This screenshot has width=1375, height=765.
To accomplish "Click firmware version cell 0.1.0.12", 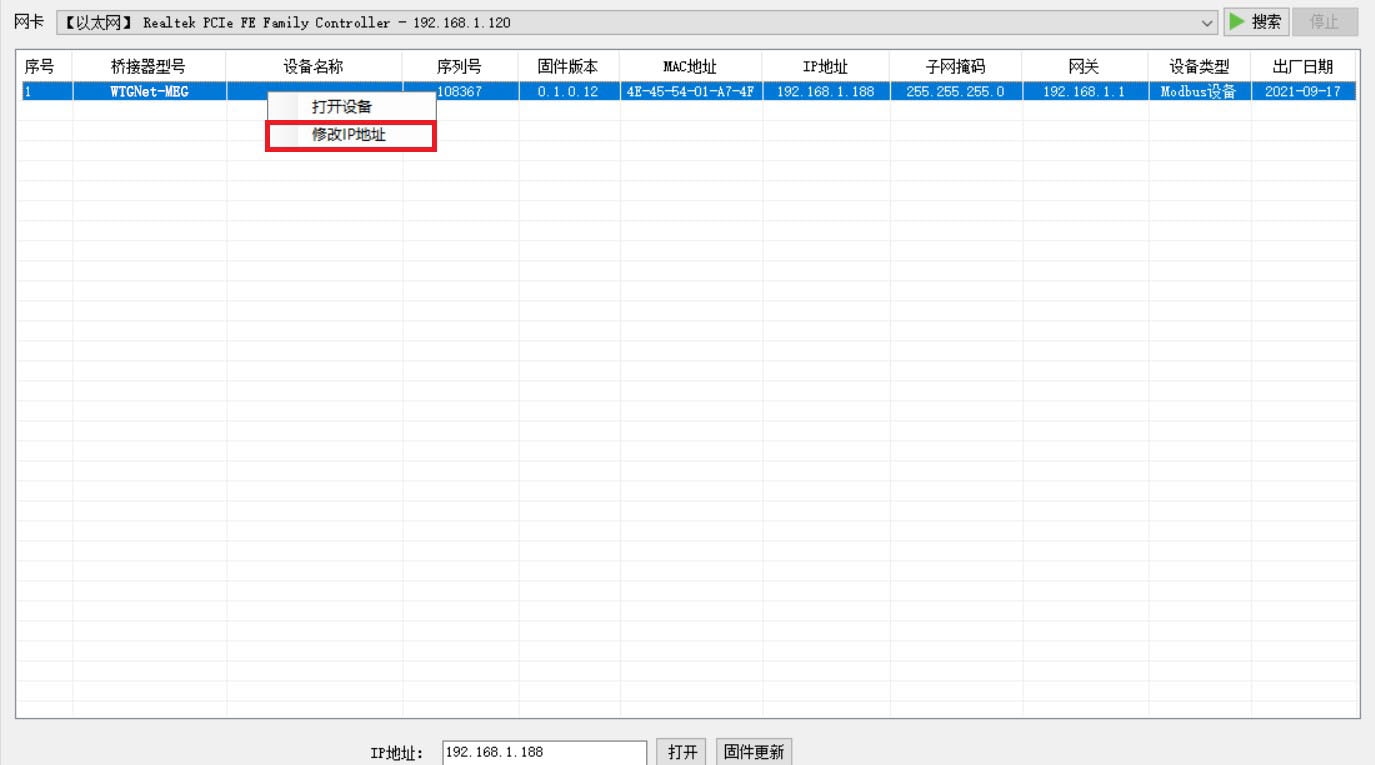I will (568, 92).
